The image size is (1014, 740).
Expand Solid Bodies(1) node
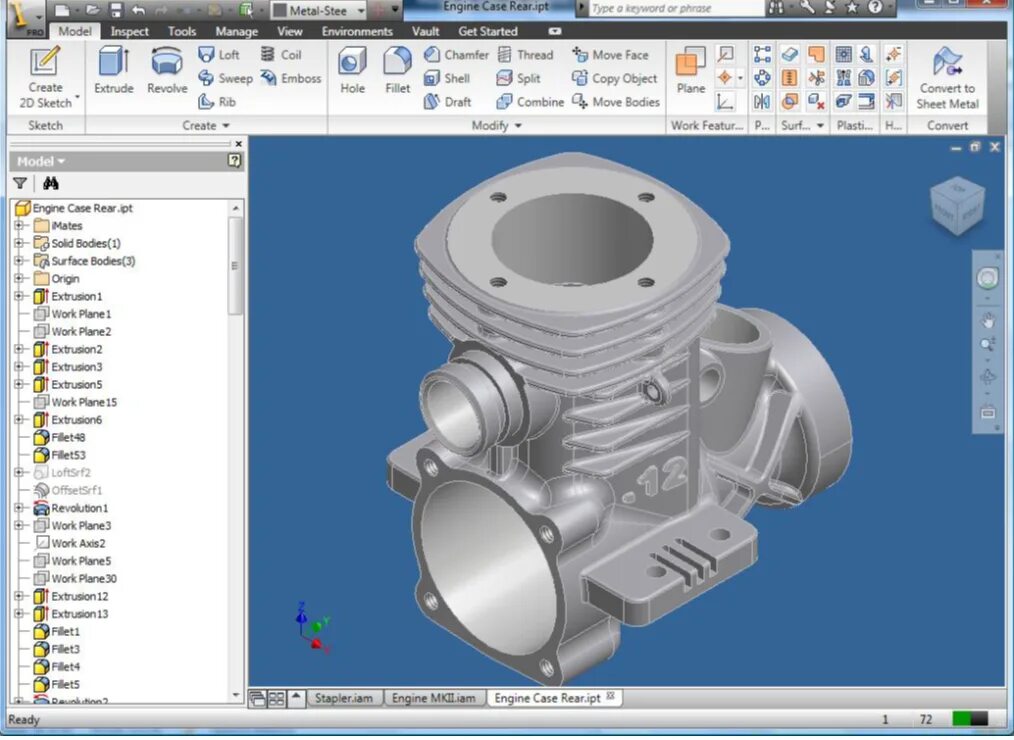coord(19,243)
